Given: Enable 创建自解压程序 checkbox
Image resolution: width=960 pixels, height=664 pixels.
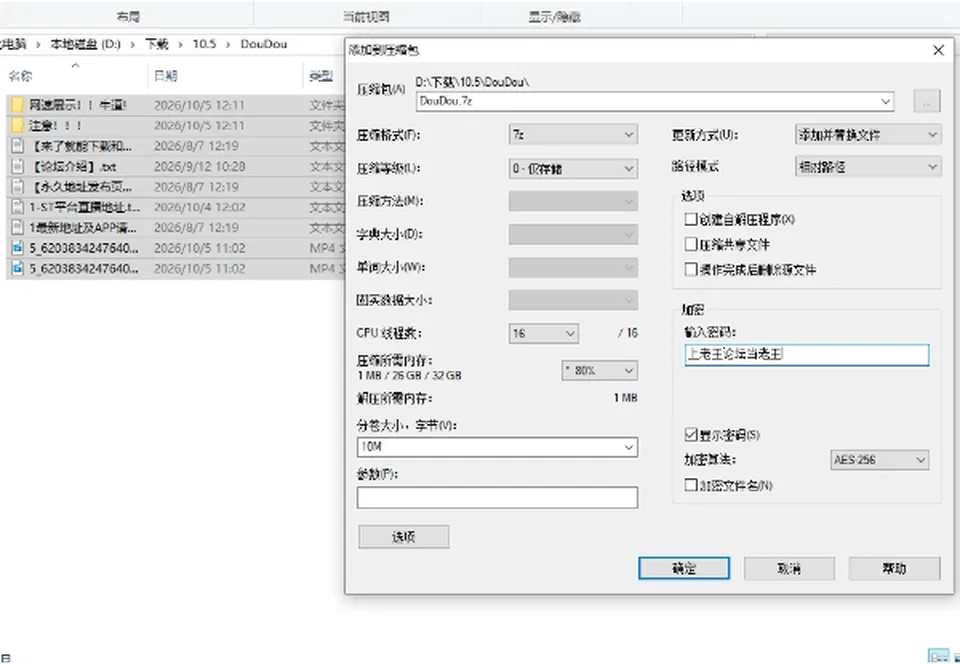Looking at the screenshot, I should [691, 219].
